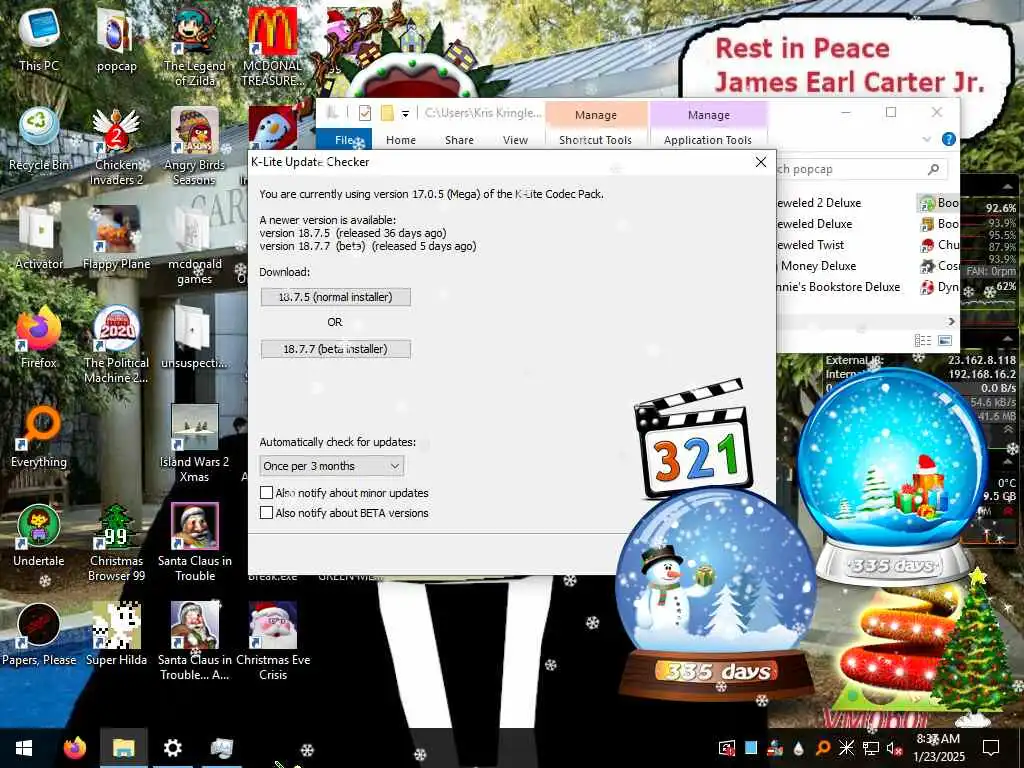Screen dimensions: 1024x768
Task: Launch Island Wars 2 Xmas
Action: [195, 443]
